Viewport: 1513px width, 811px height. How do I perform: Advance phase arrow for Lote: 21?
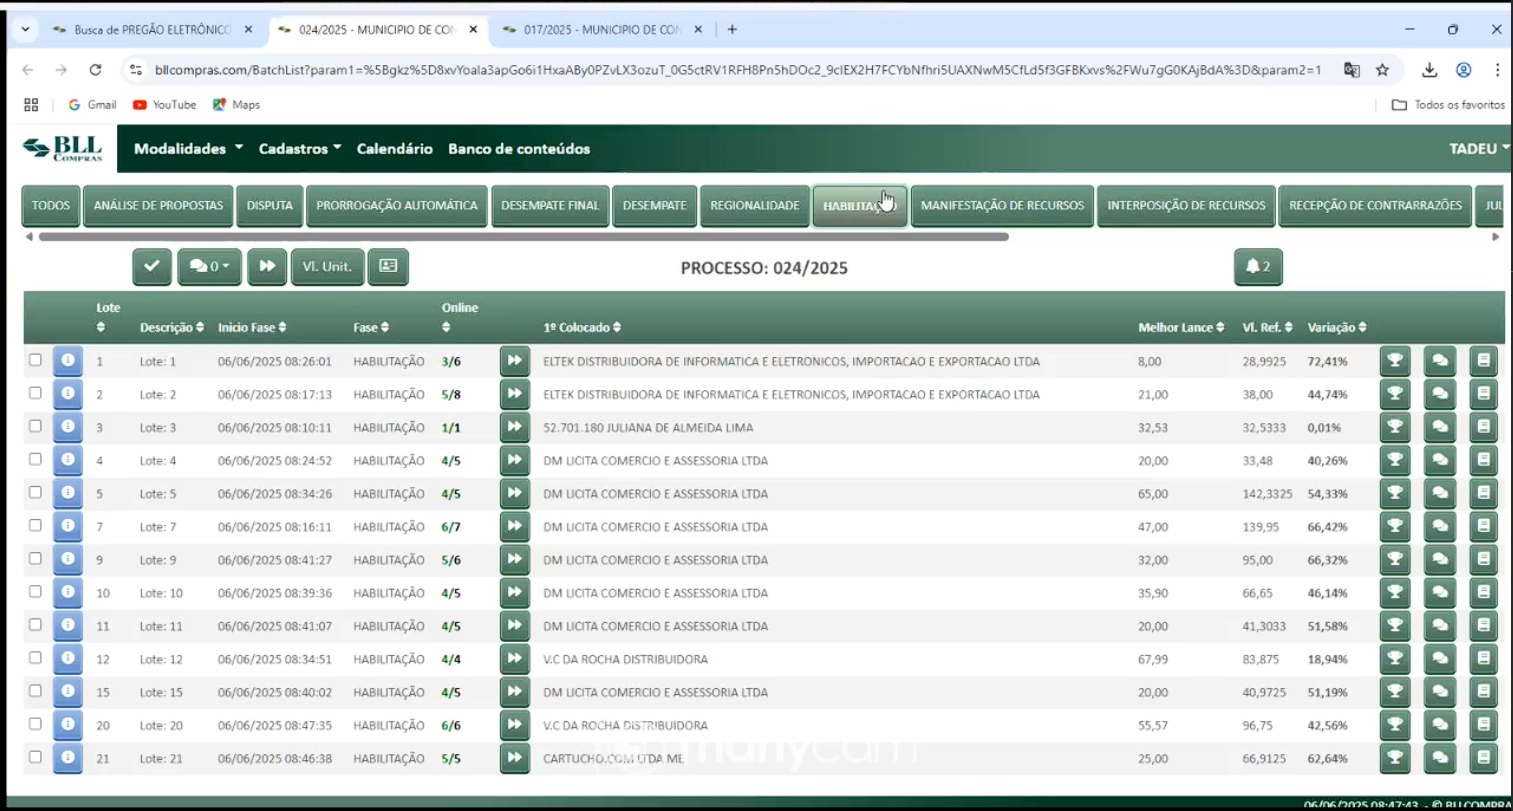514,758
